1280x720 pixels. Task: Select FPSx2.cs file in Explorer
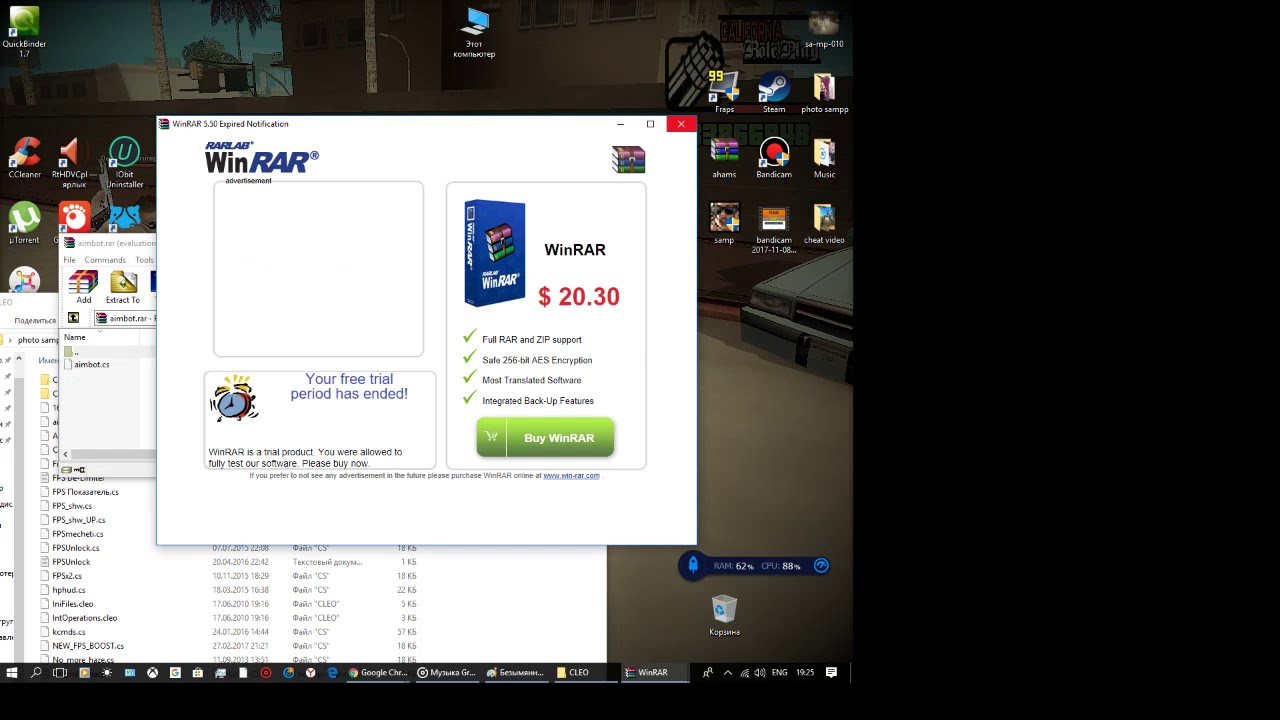tap(67, 576)
